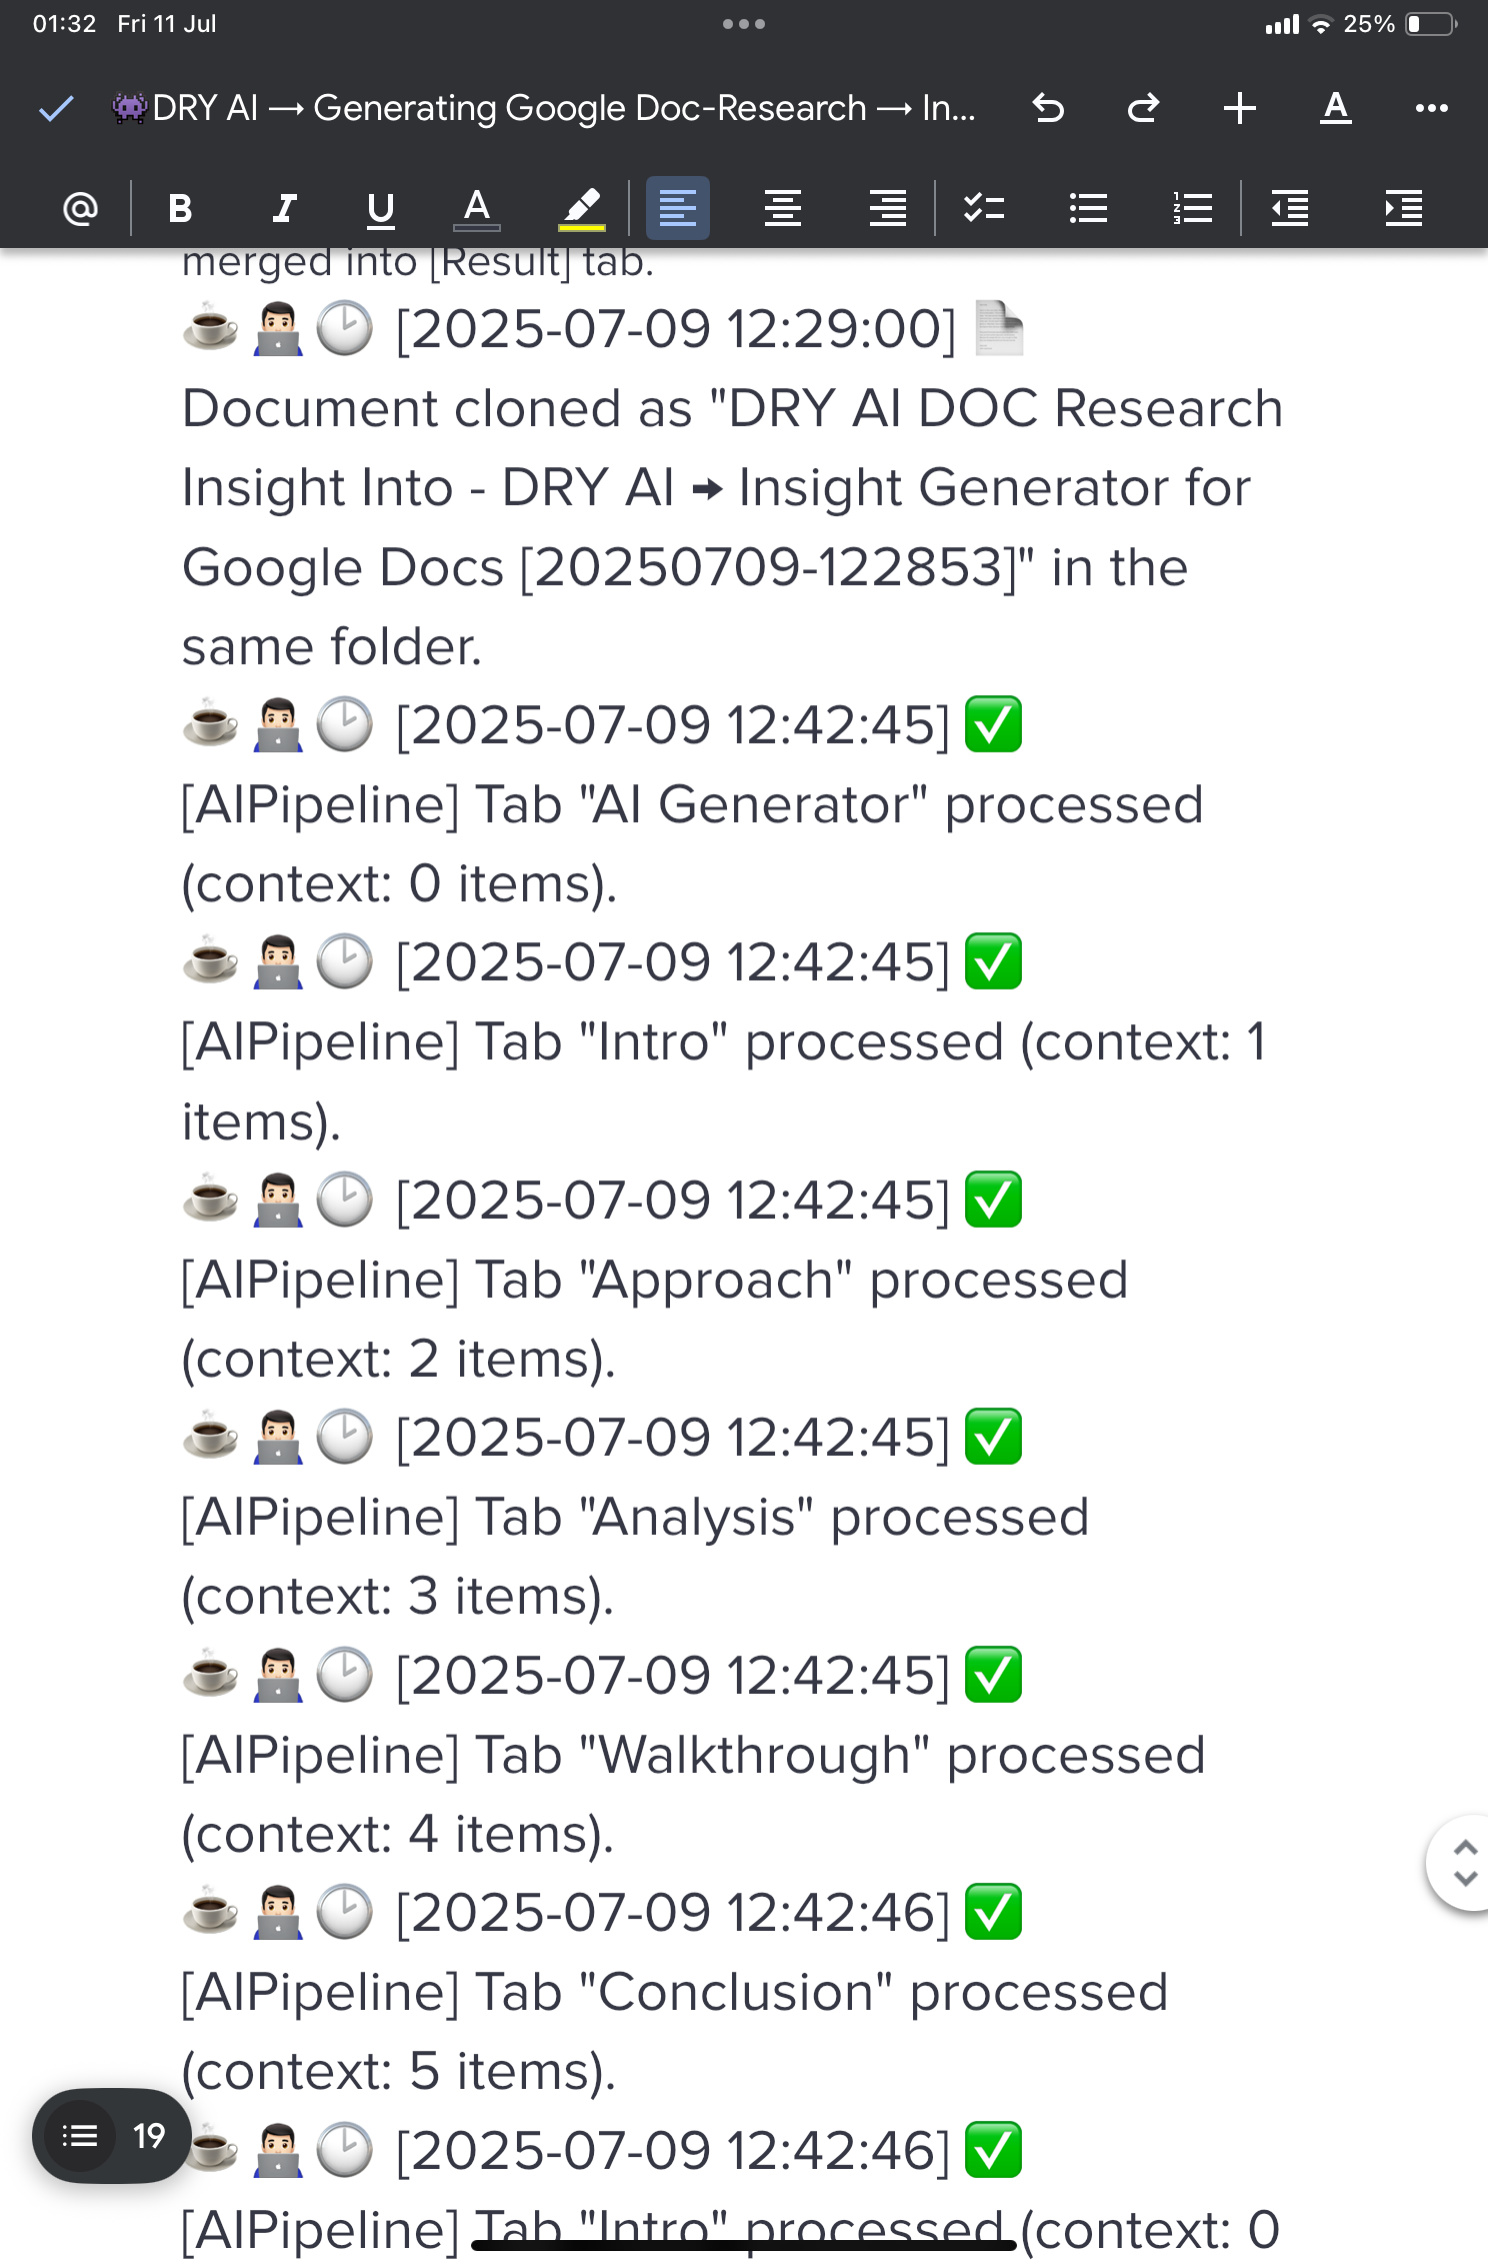Toggle bold formatting

point(180,208)
